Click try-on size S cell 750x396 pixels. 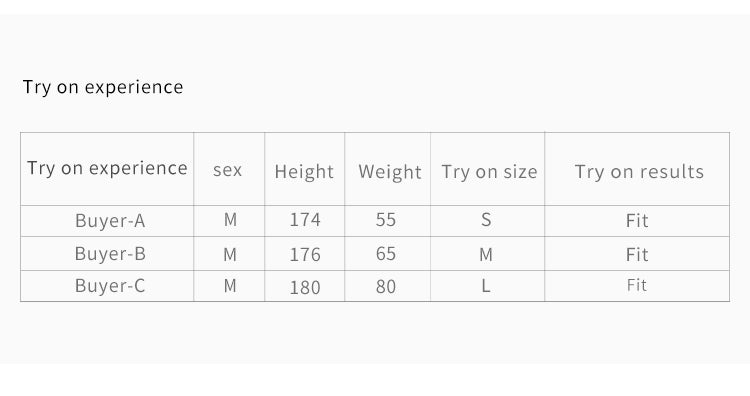pos(486,220)
